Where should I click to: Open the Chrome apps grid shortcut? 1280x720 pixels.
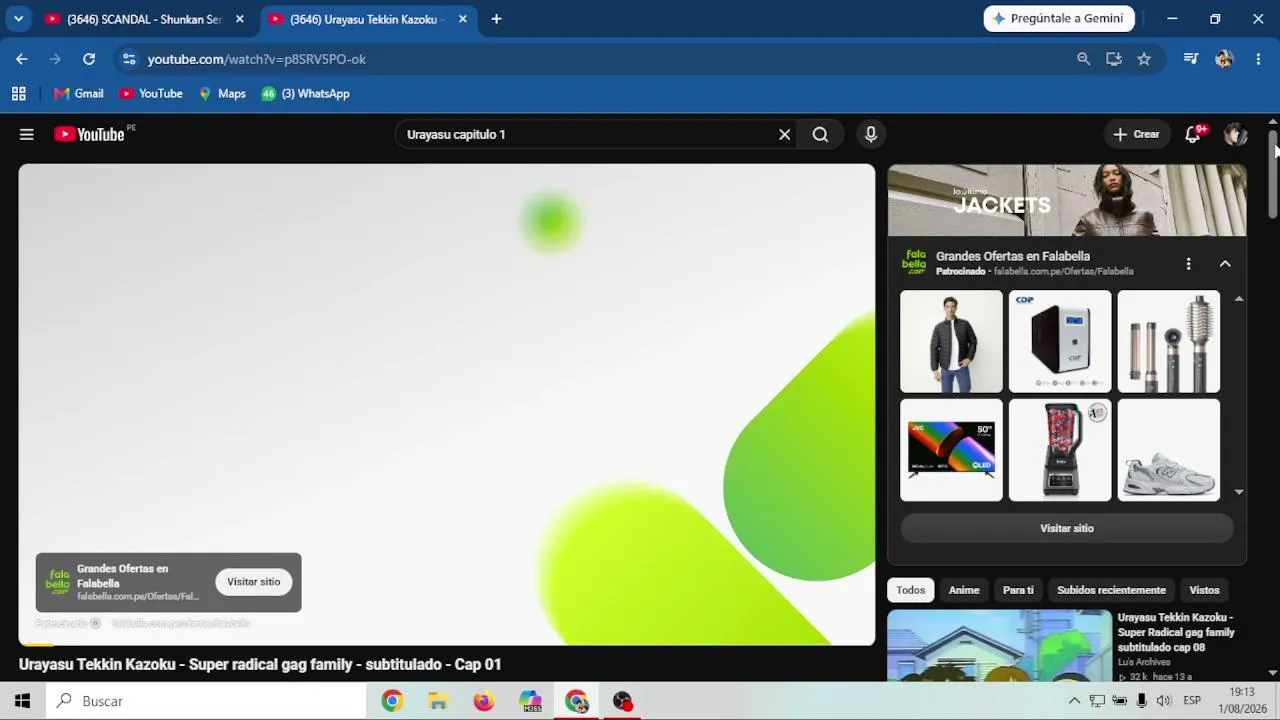(18, 94)
